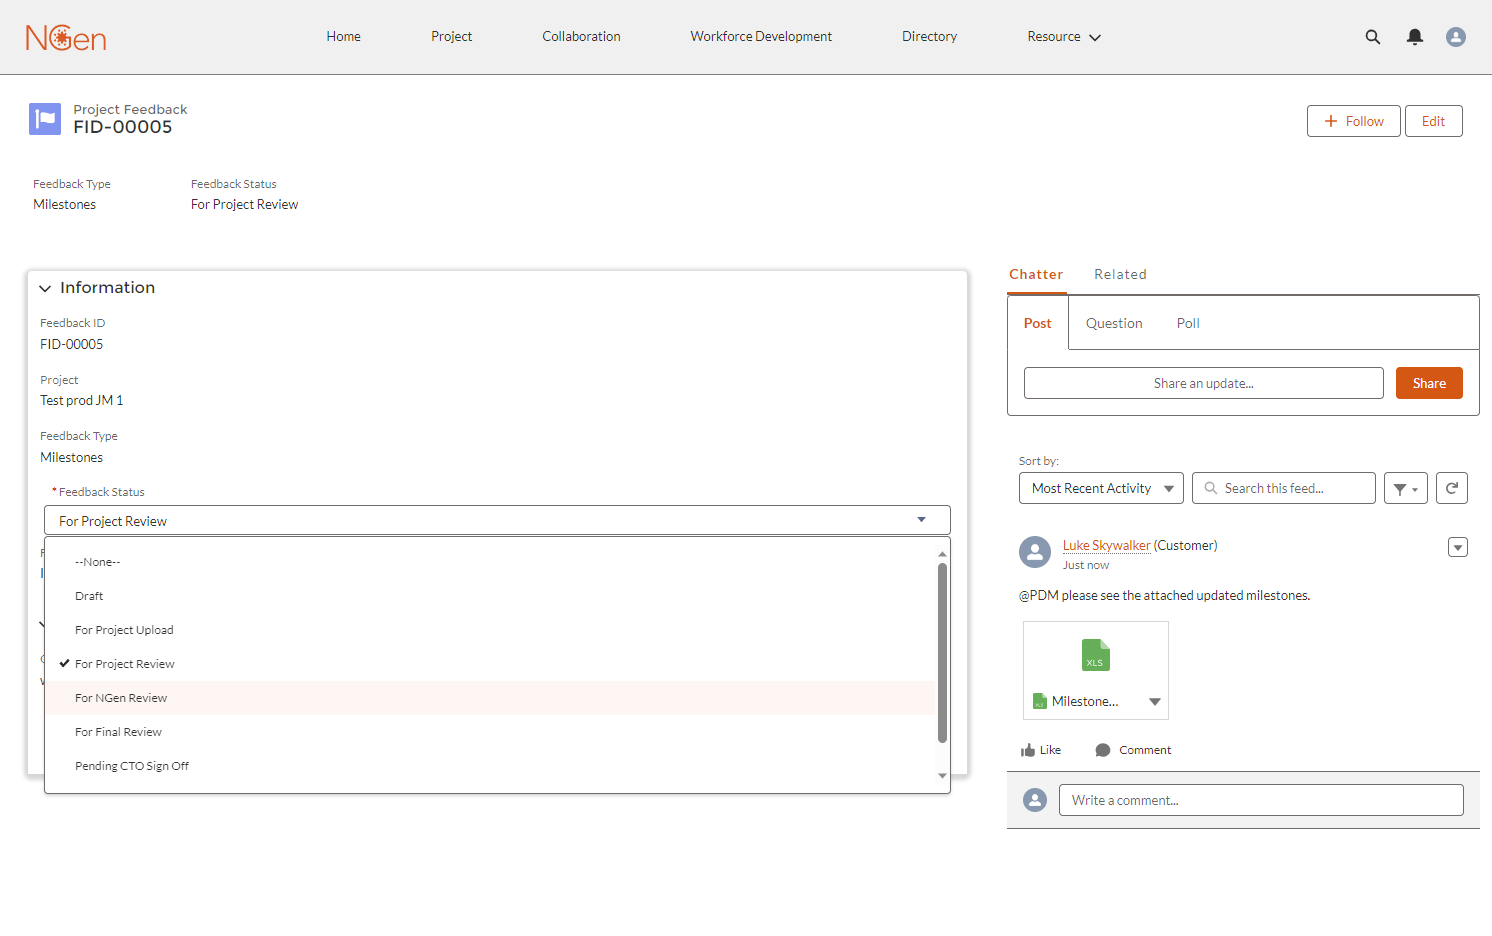Select the Poll publisher tab
The image size is (1492, 936).
[1188, 323]
